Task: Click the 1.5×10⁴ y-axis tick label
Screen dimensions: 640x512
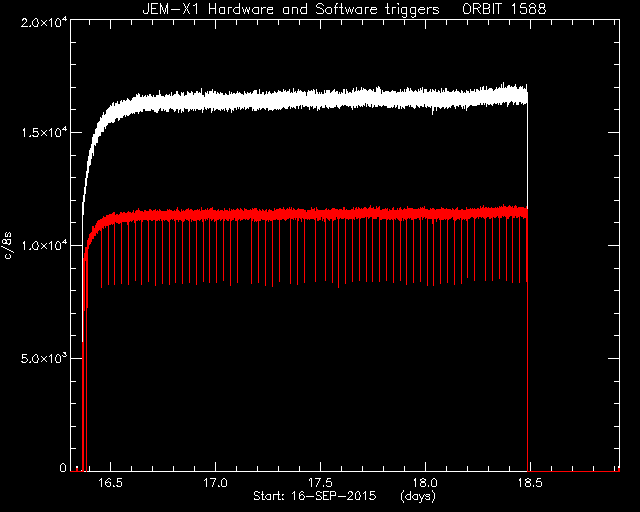Action: point(44,133)
